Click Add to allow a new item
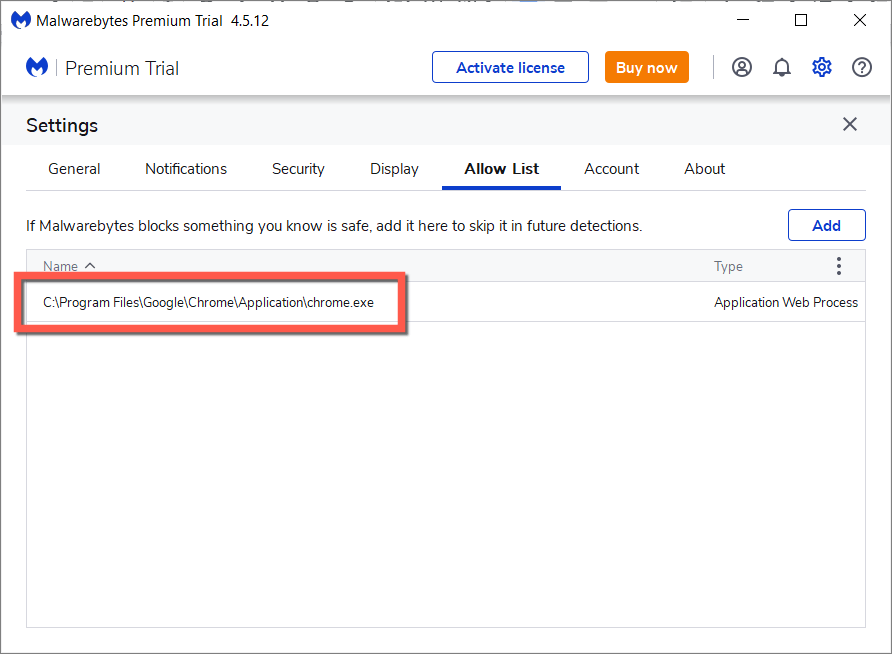Viewport: 892px width, 654px height. click(826, 225)
